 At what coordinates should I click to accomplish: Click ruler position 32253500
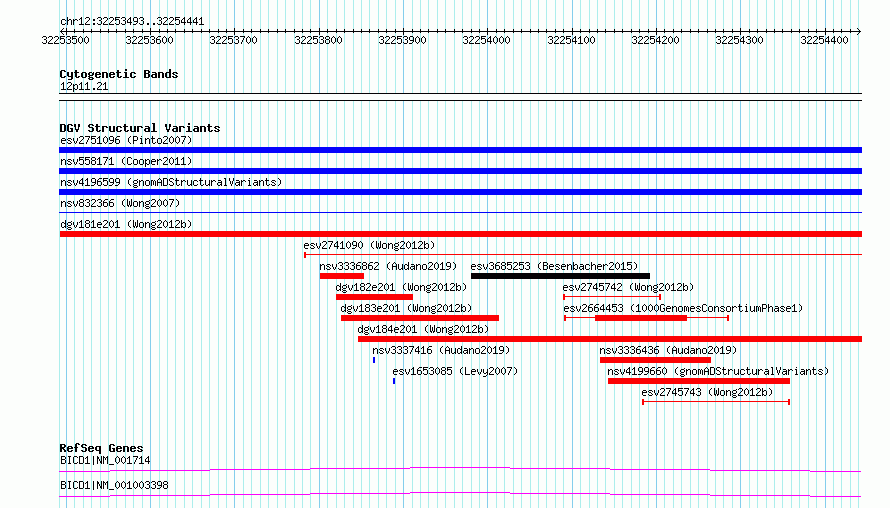[x=65, y=40]
